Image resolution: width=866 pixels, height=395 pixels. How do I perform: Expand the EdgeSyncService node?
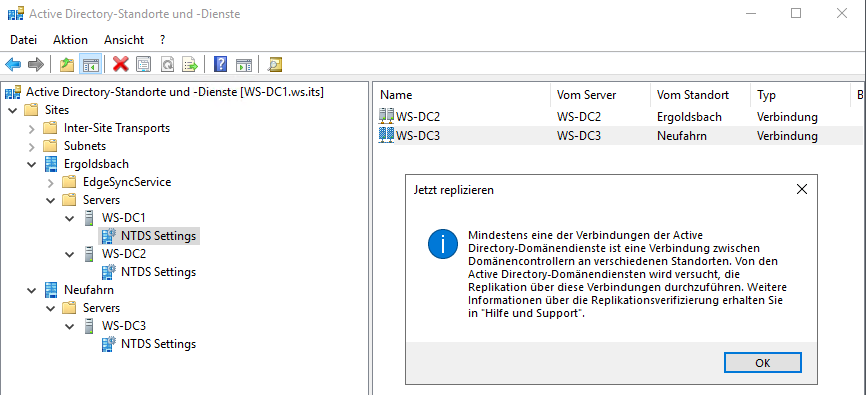click(x=51, y=182)
